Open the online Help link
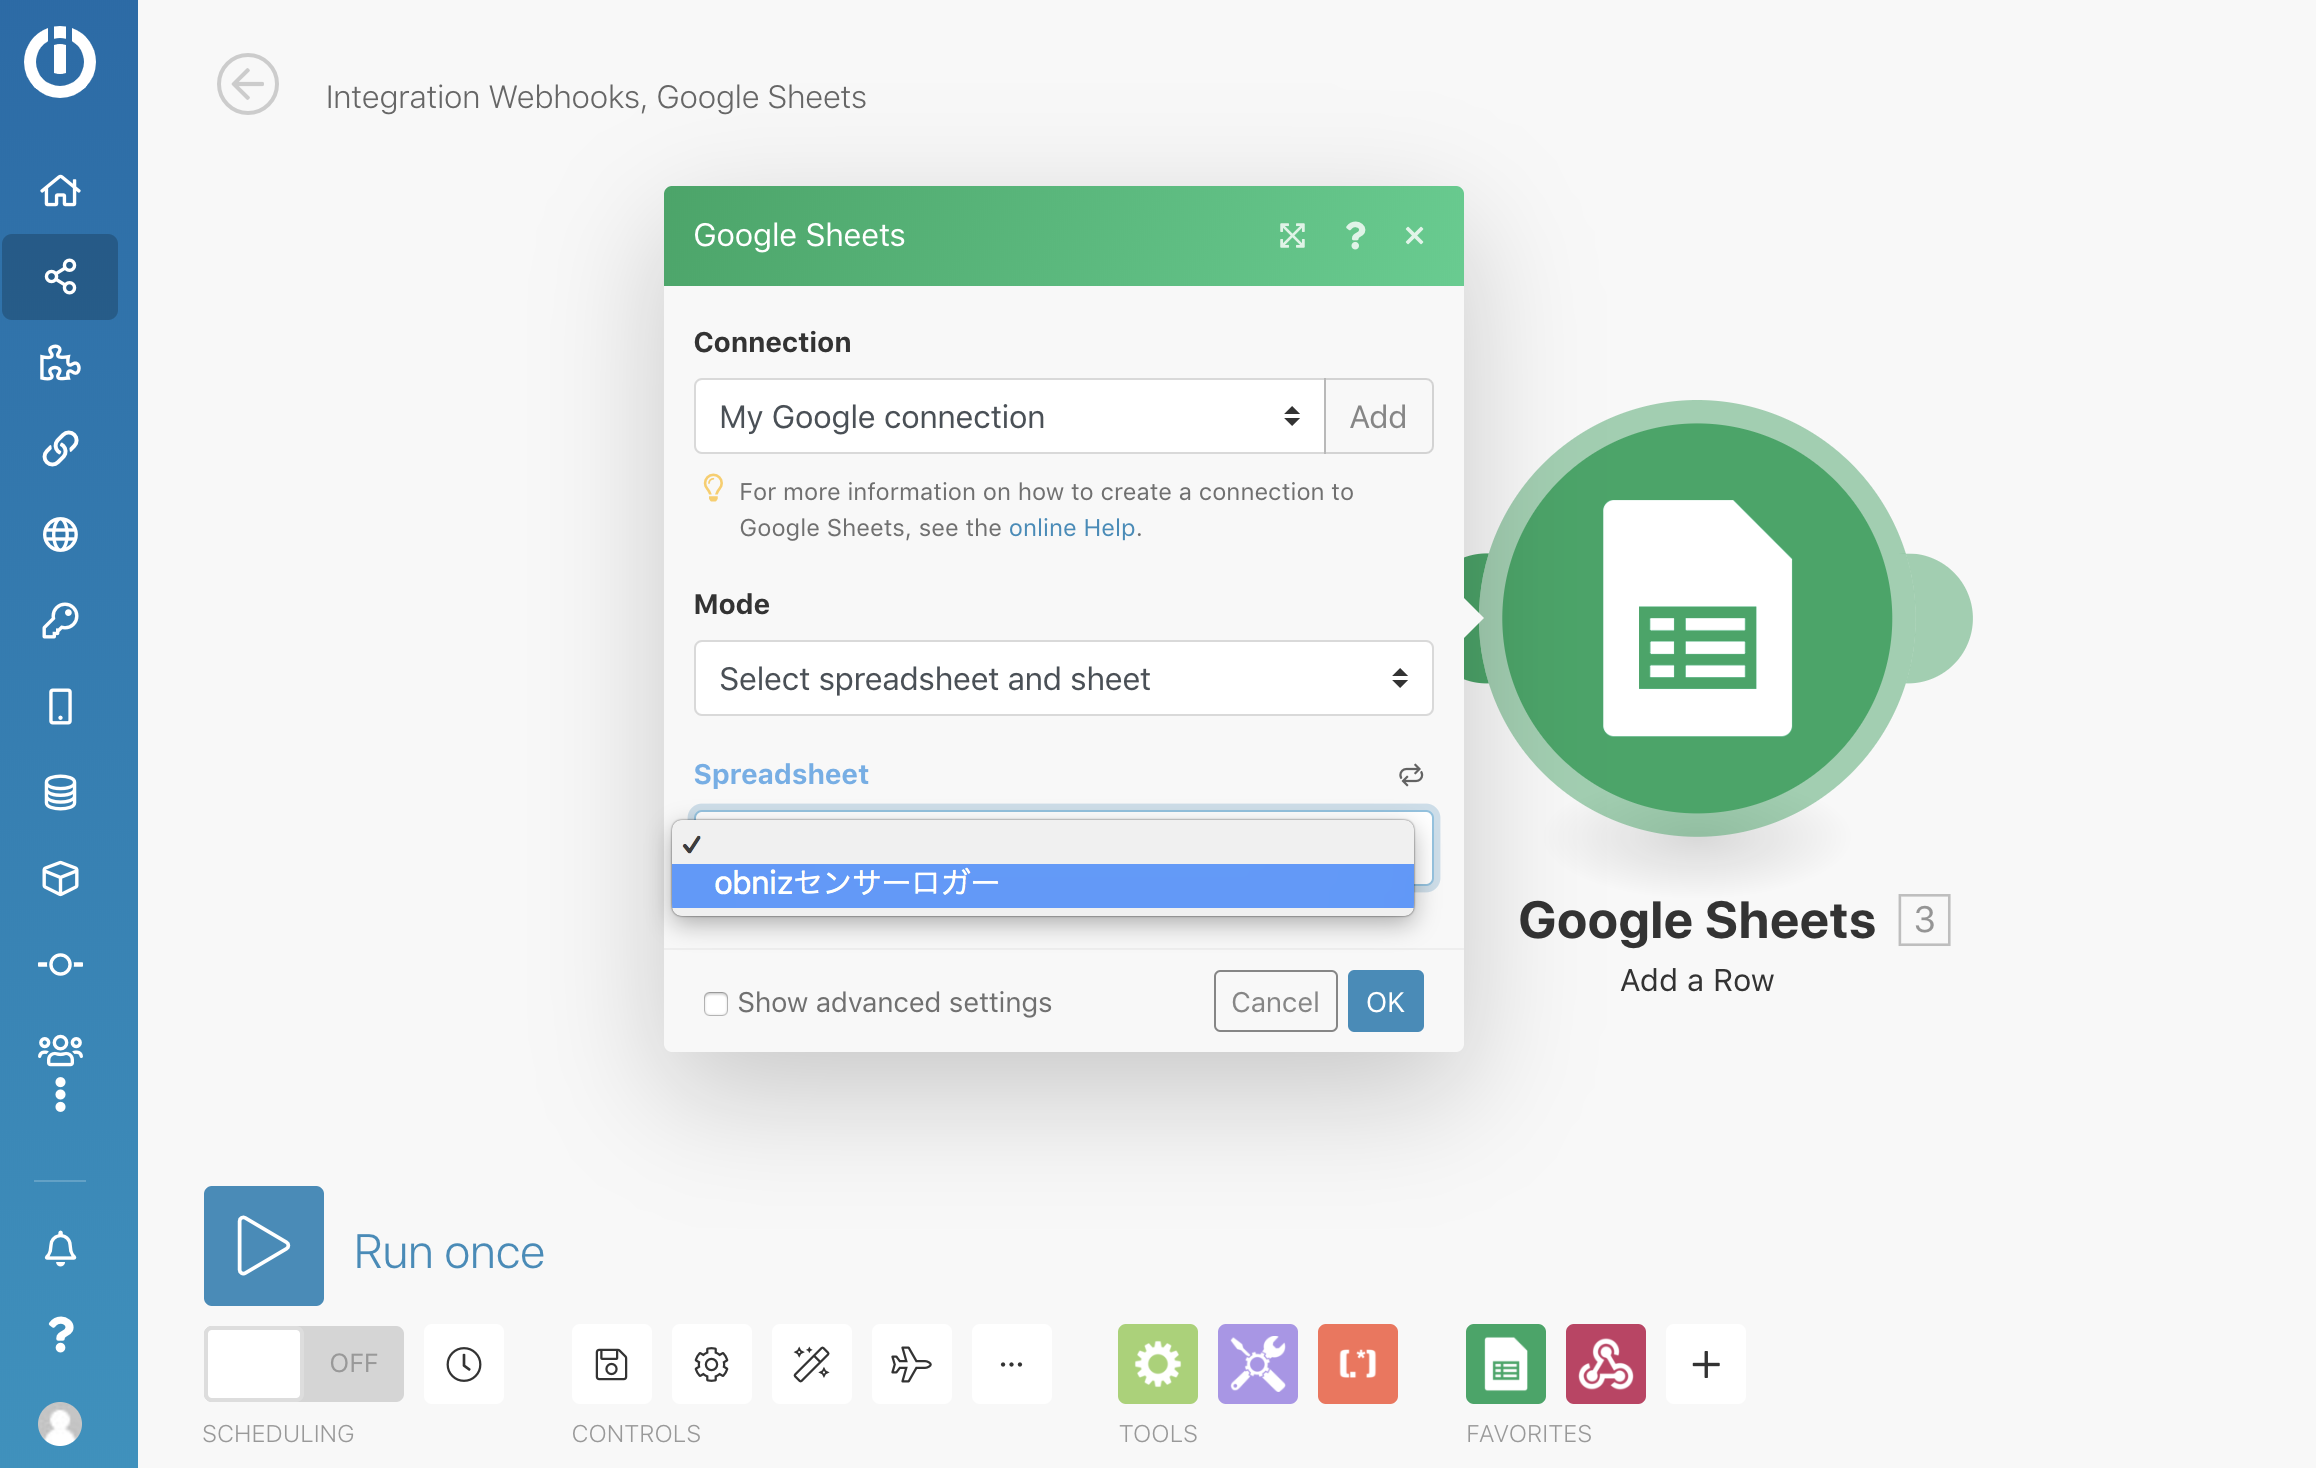 point(1072,527)
